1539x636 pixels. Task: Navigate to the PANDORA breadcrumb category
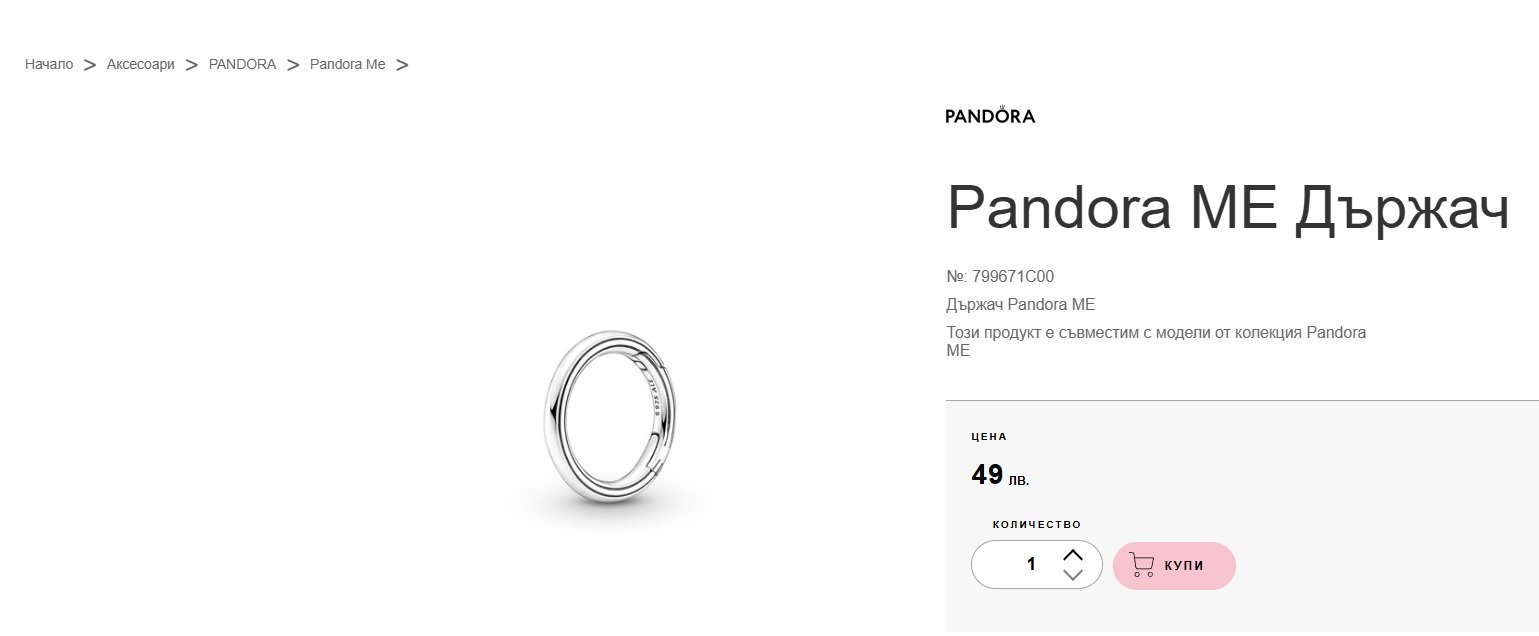[x=242, y=65]
